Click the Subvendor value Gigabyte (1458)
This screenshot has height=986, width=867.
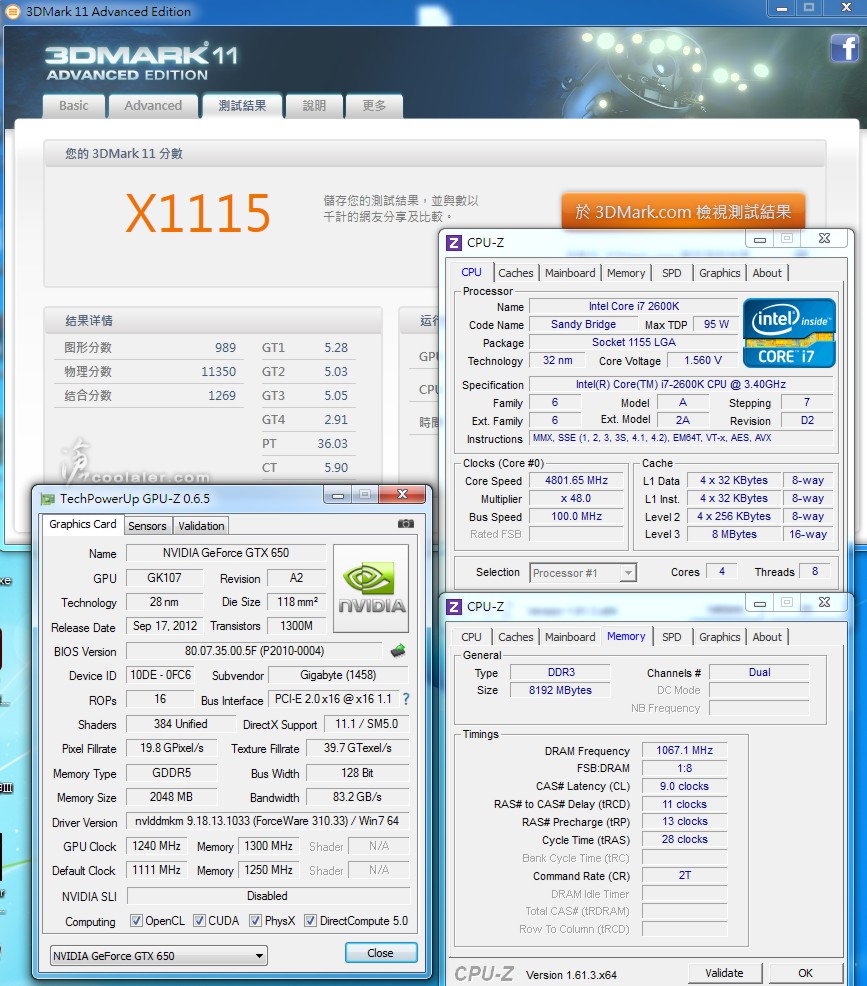(338, 675)
